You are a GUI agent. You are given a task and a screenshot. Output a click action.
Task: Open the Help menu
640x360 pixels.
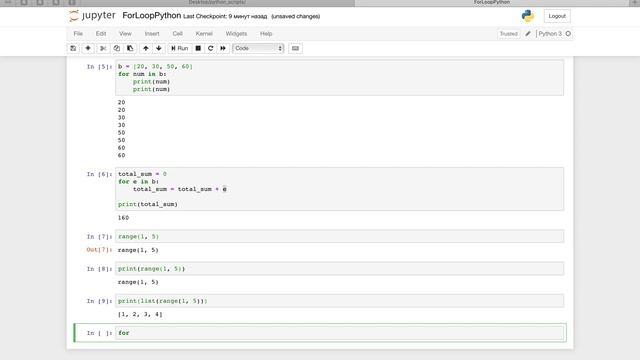coord(266,33)
